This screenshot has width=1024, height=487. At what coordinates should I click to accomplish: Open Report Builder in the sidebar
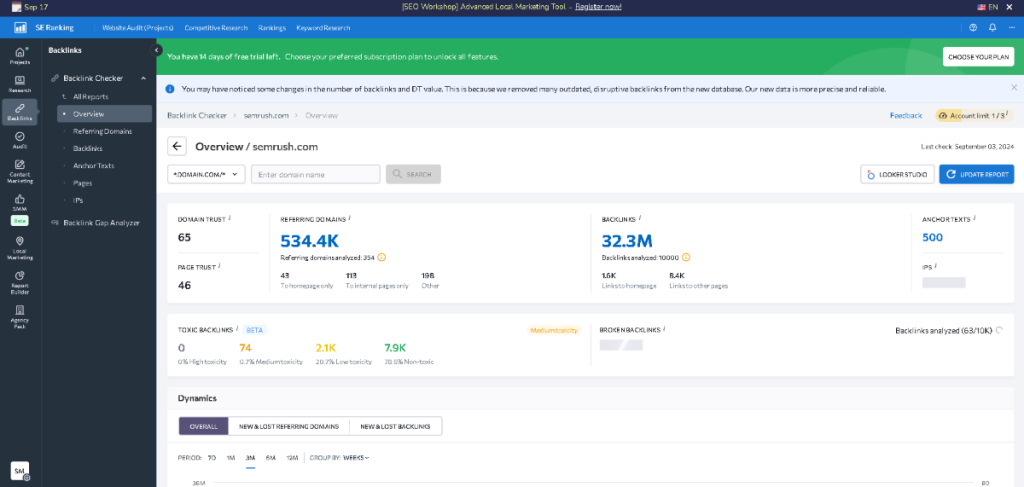pyautogui.click(x=20, y=283)
